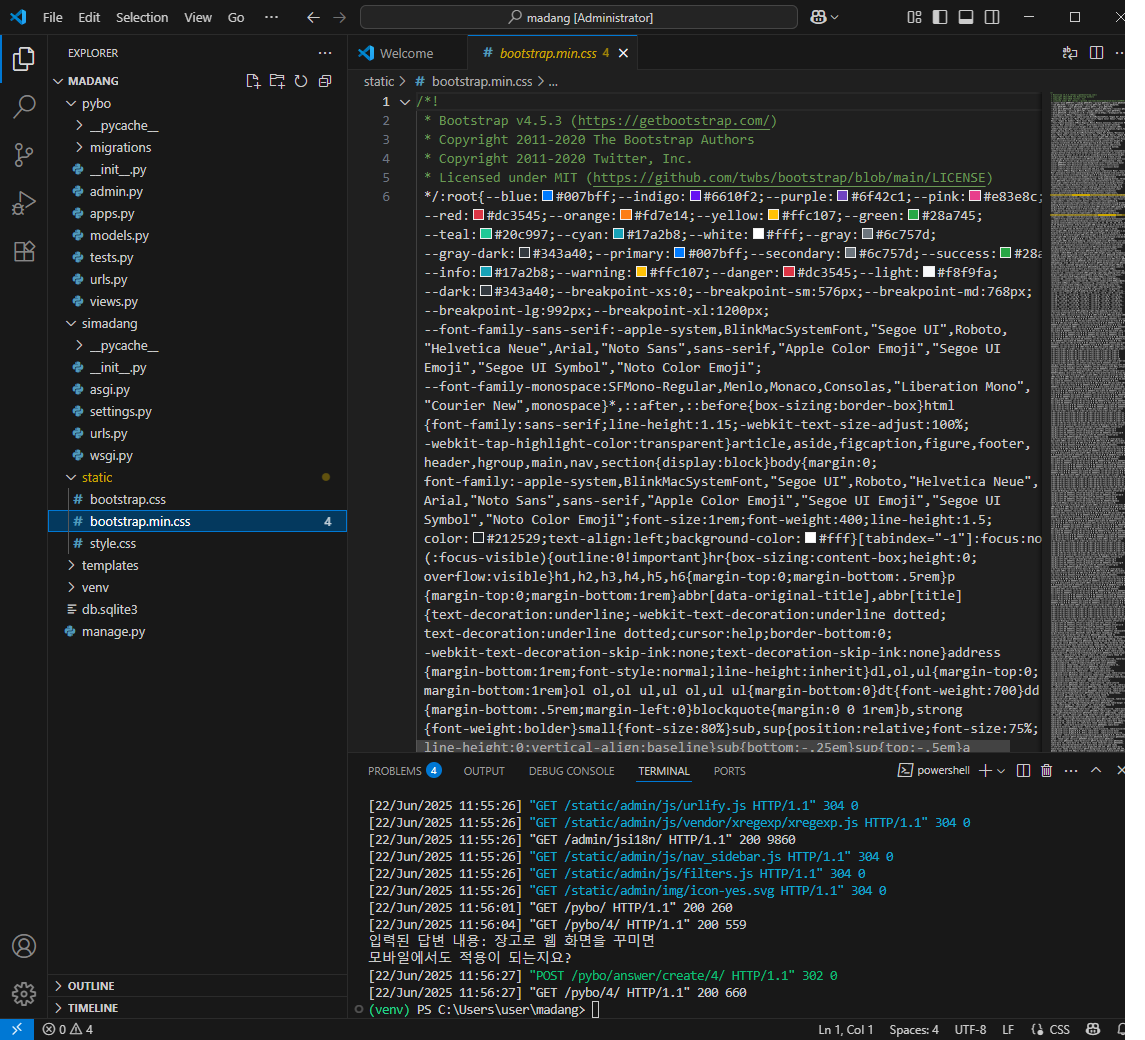Viewport: 1145px width, 1040px height.
Task: Open GitHub LICENSE link in code
Action: point(789,177)
